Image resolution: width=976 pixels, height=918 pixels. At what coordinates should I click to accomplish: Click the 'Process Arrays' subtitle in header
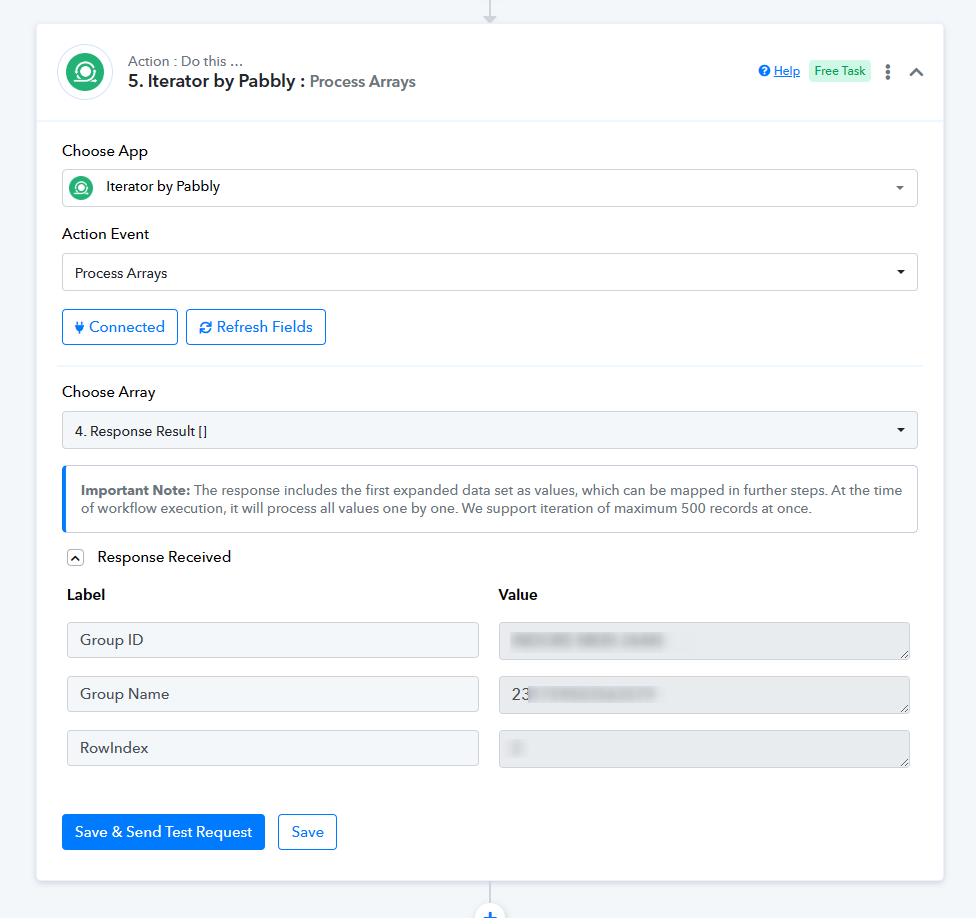click(x=363, y=82)
